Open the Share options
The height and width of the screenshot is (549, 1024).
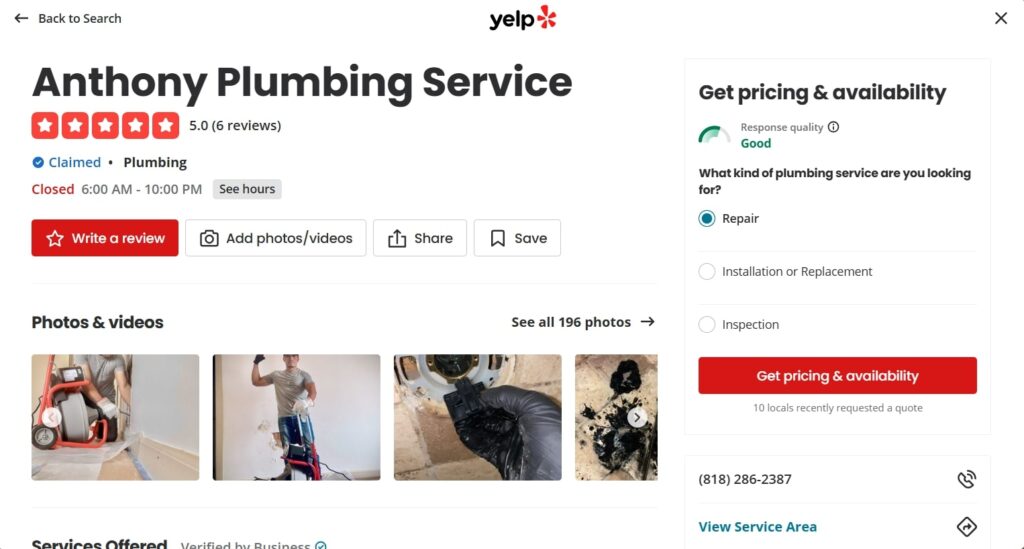pos(420,238)
